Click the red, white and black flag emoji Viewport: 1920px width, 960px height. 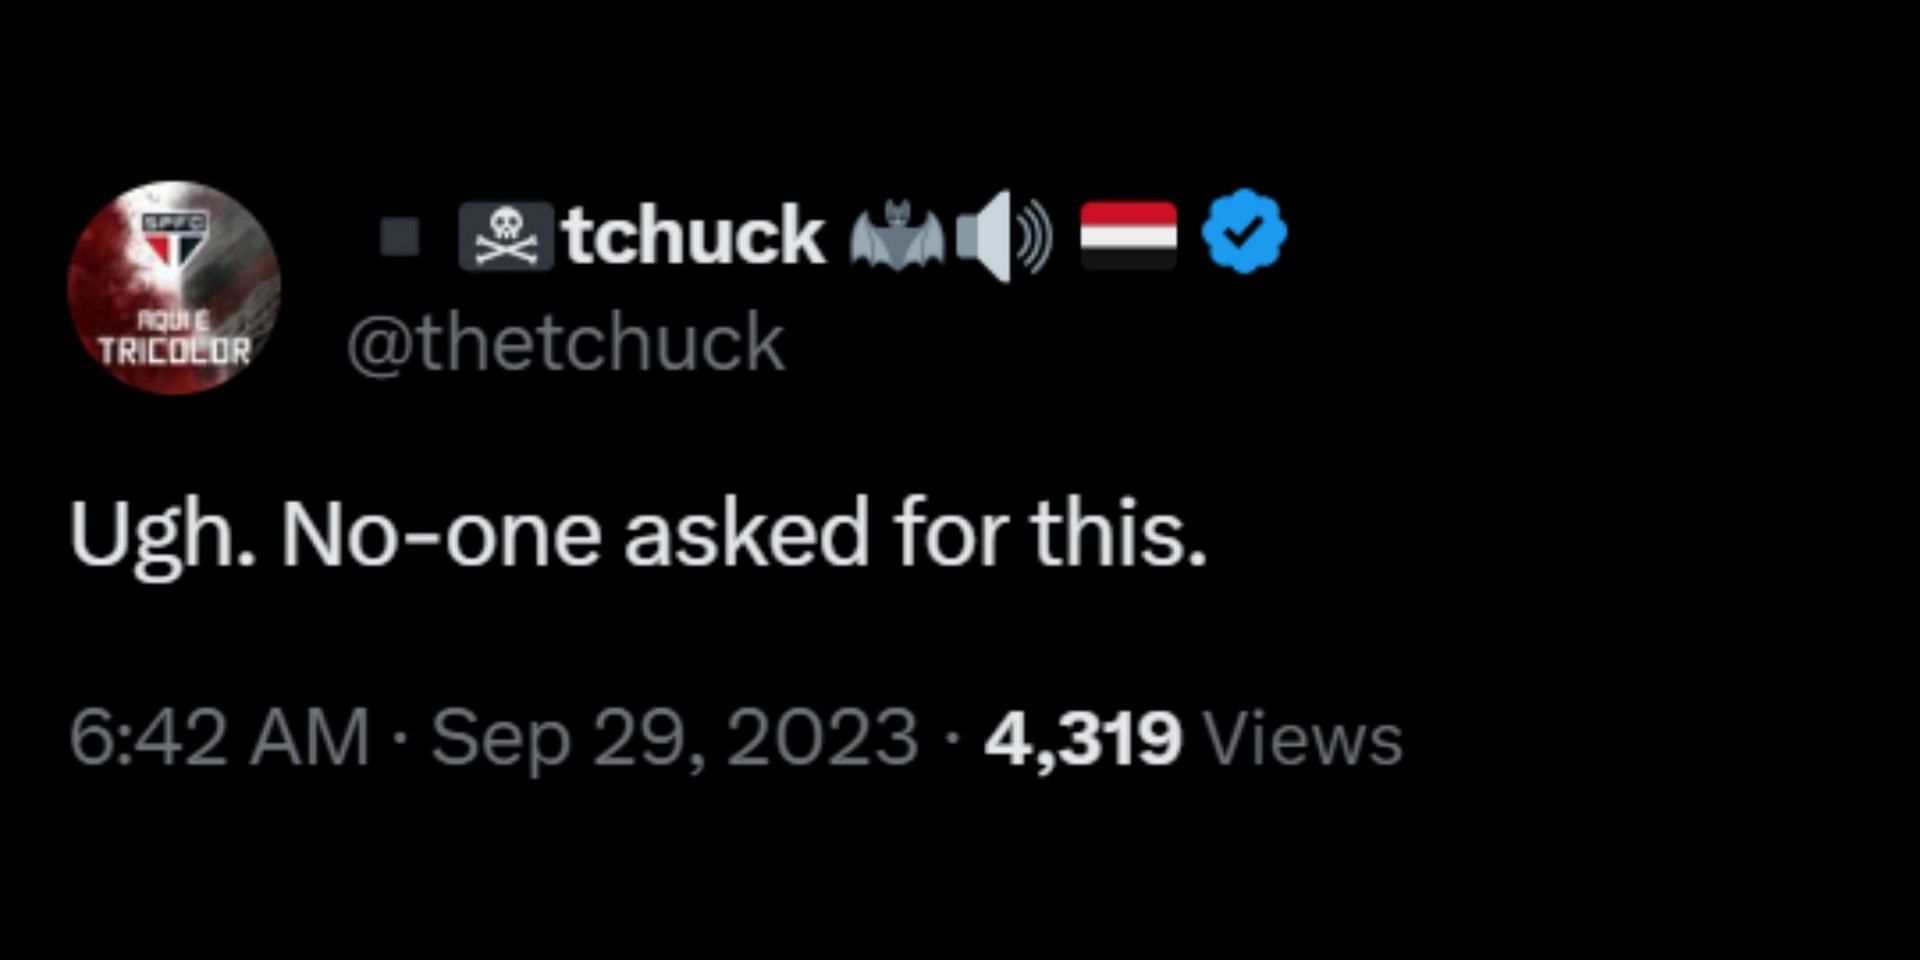click(1129, 235)
